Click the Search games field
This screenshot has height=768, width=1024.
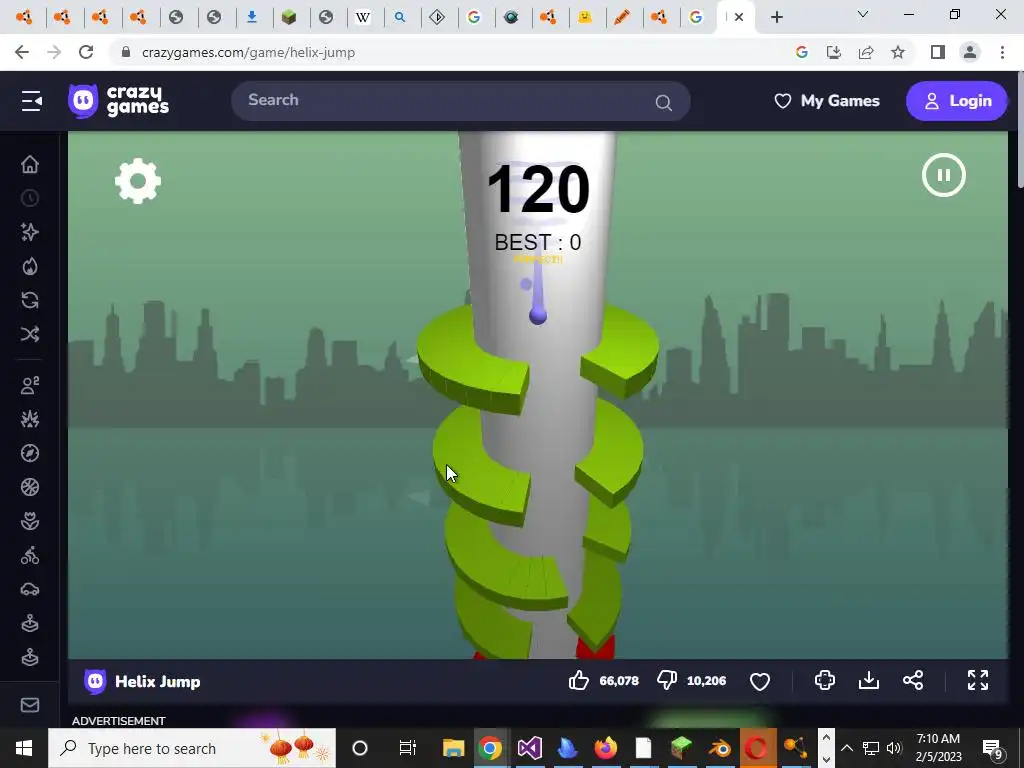coord(460,101)
